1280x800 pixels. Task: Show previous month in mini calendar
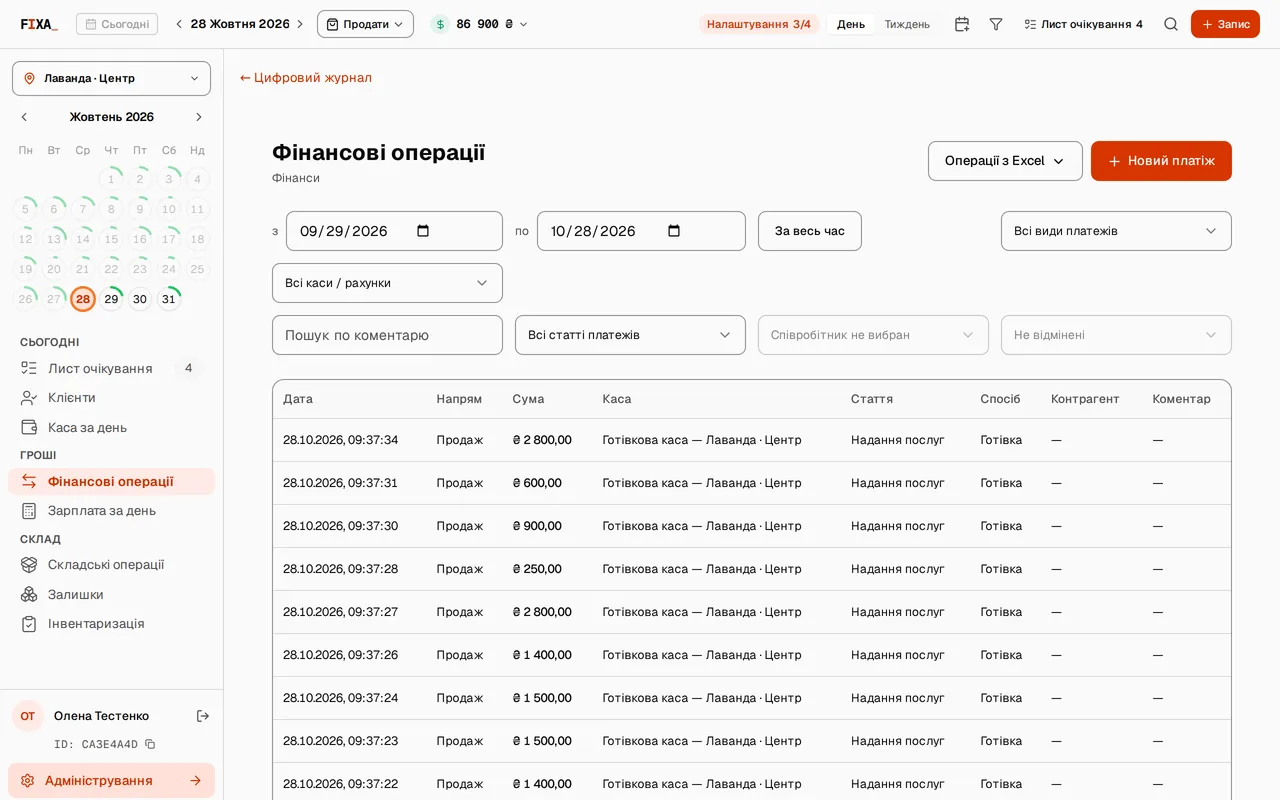click(25, 117)
